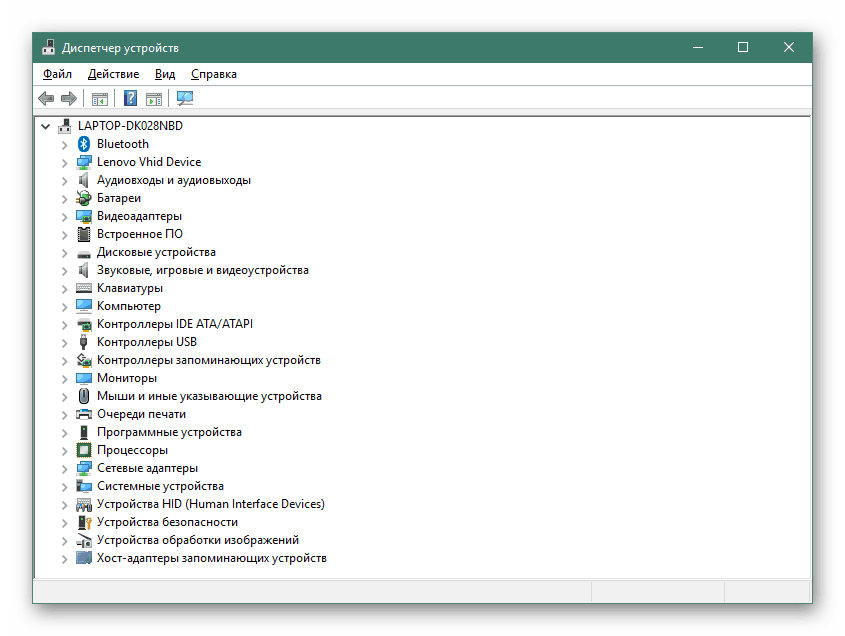The width and height of the screenshot is (845, 636).
Task: Click the Show action pane toolbar icon
Action: 152,98
